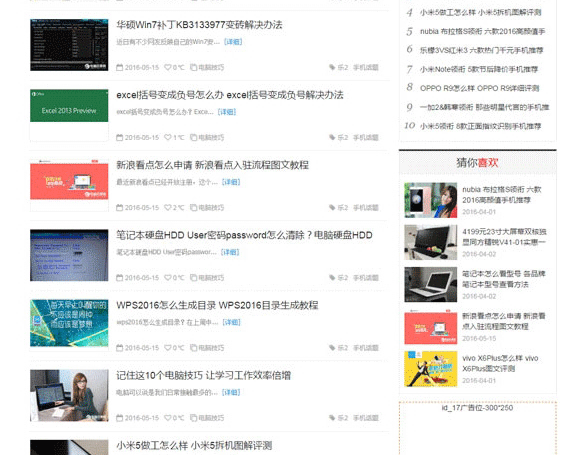Click category icon on excel括号变成负号 article
The height and width of the screenshot is (455, 587).
pyautogui.click(x=194, y=137)
